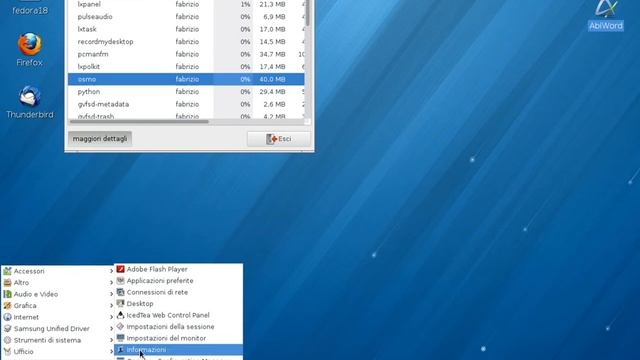Open Audio e Video menu category
Image resolution: width=640 pixels, height=360 pixels.
pyautogui.click(x=58, y=294)
